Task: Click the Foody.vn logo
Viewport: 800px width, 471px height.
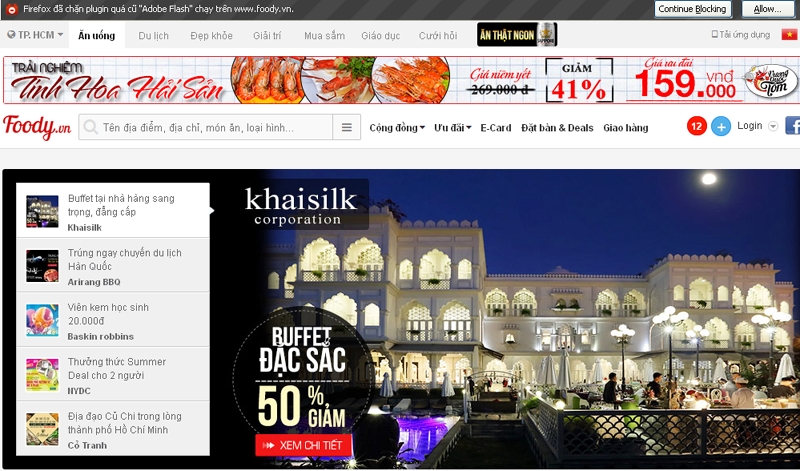Action: (x=37, y=127)
